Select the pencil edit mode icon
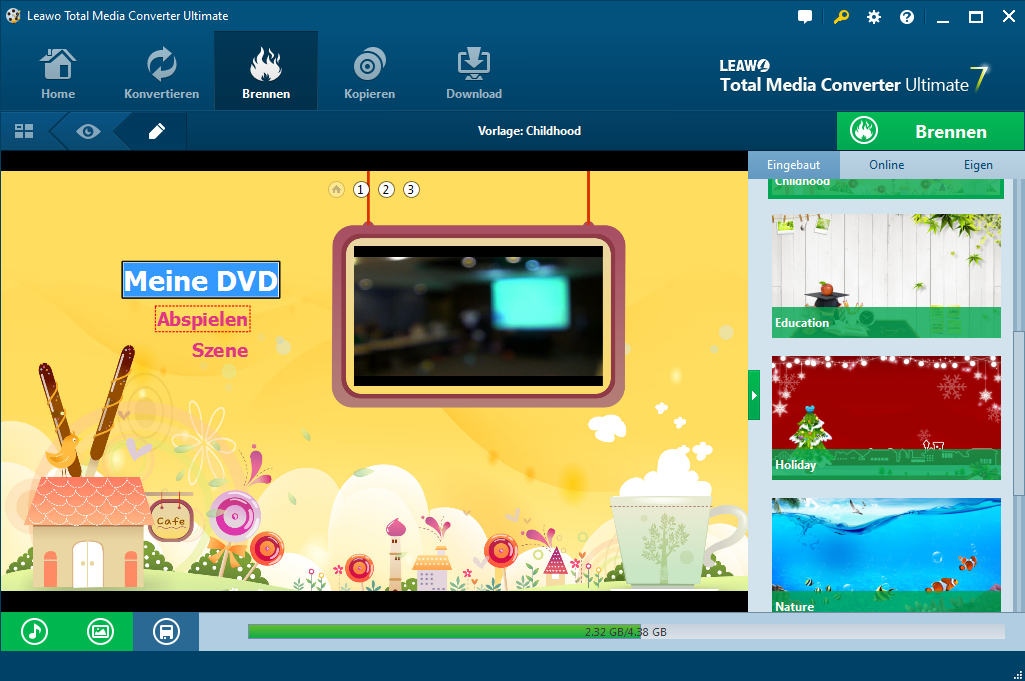This screenshot has height=681, width=1025. pyautogui.click(x=157, y=131)
